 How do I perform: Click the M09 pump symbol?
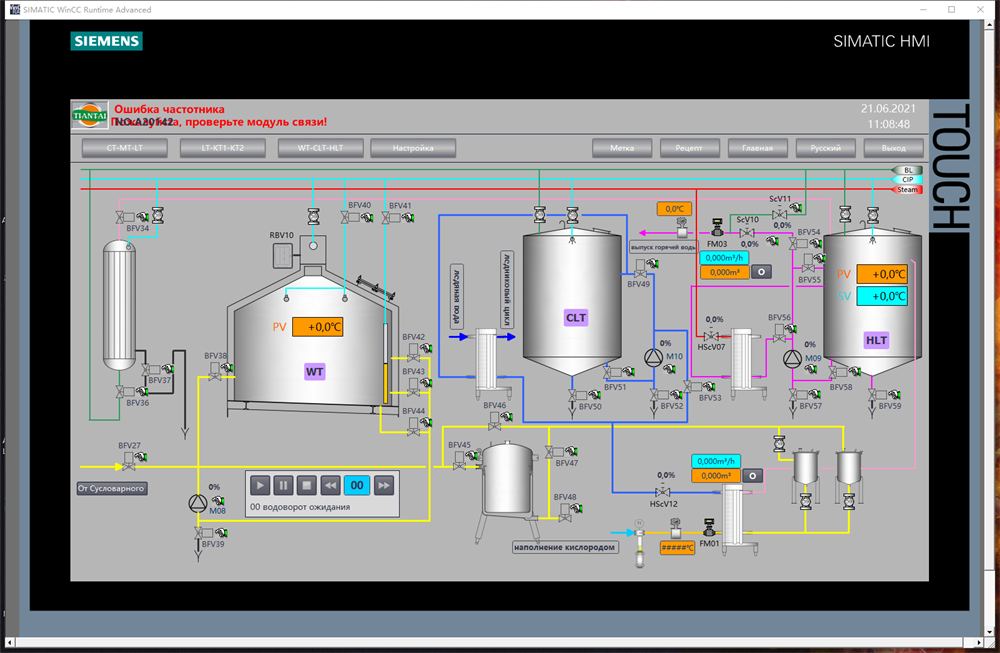(792, 359)
